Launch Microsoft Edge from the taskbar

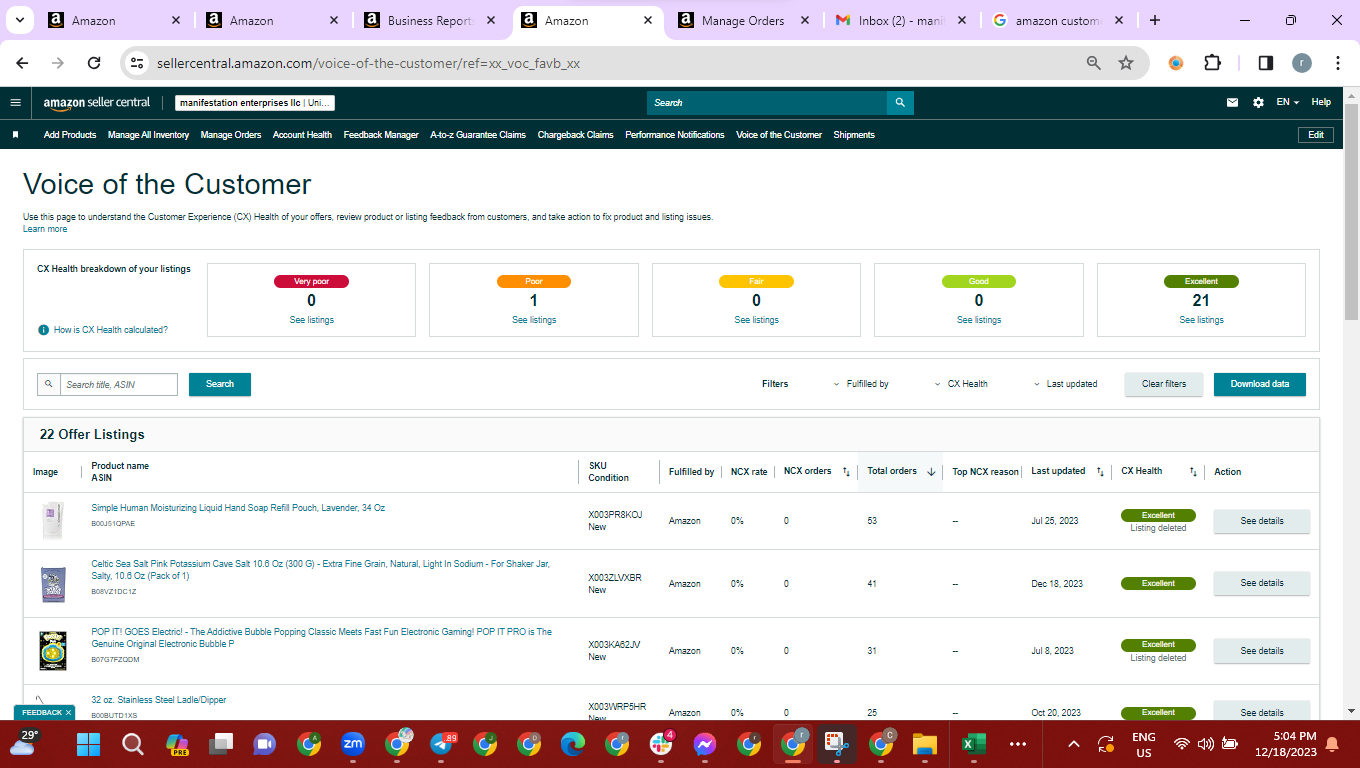coord(573,744)
